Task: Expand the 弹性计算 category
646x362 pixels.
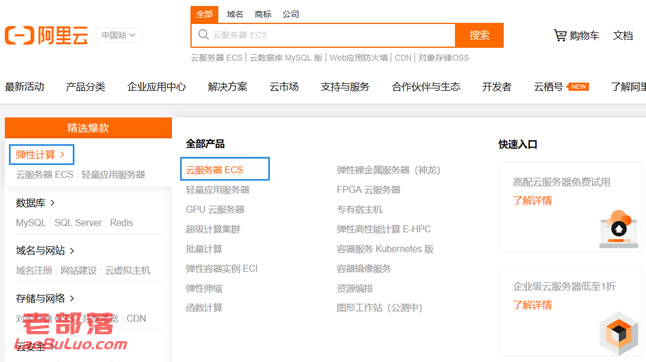Action: pos(41,154)
